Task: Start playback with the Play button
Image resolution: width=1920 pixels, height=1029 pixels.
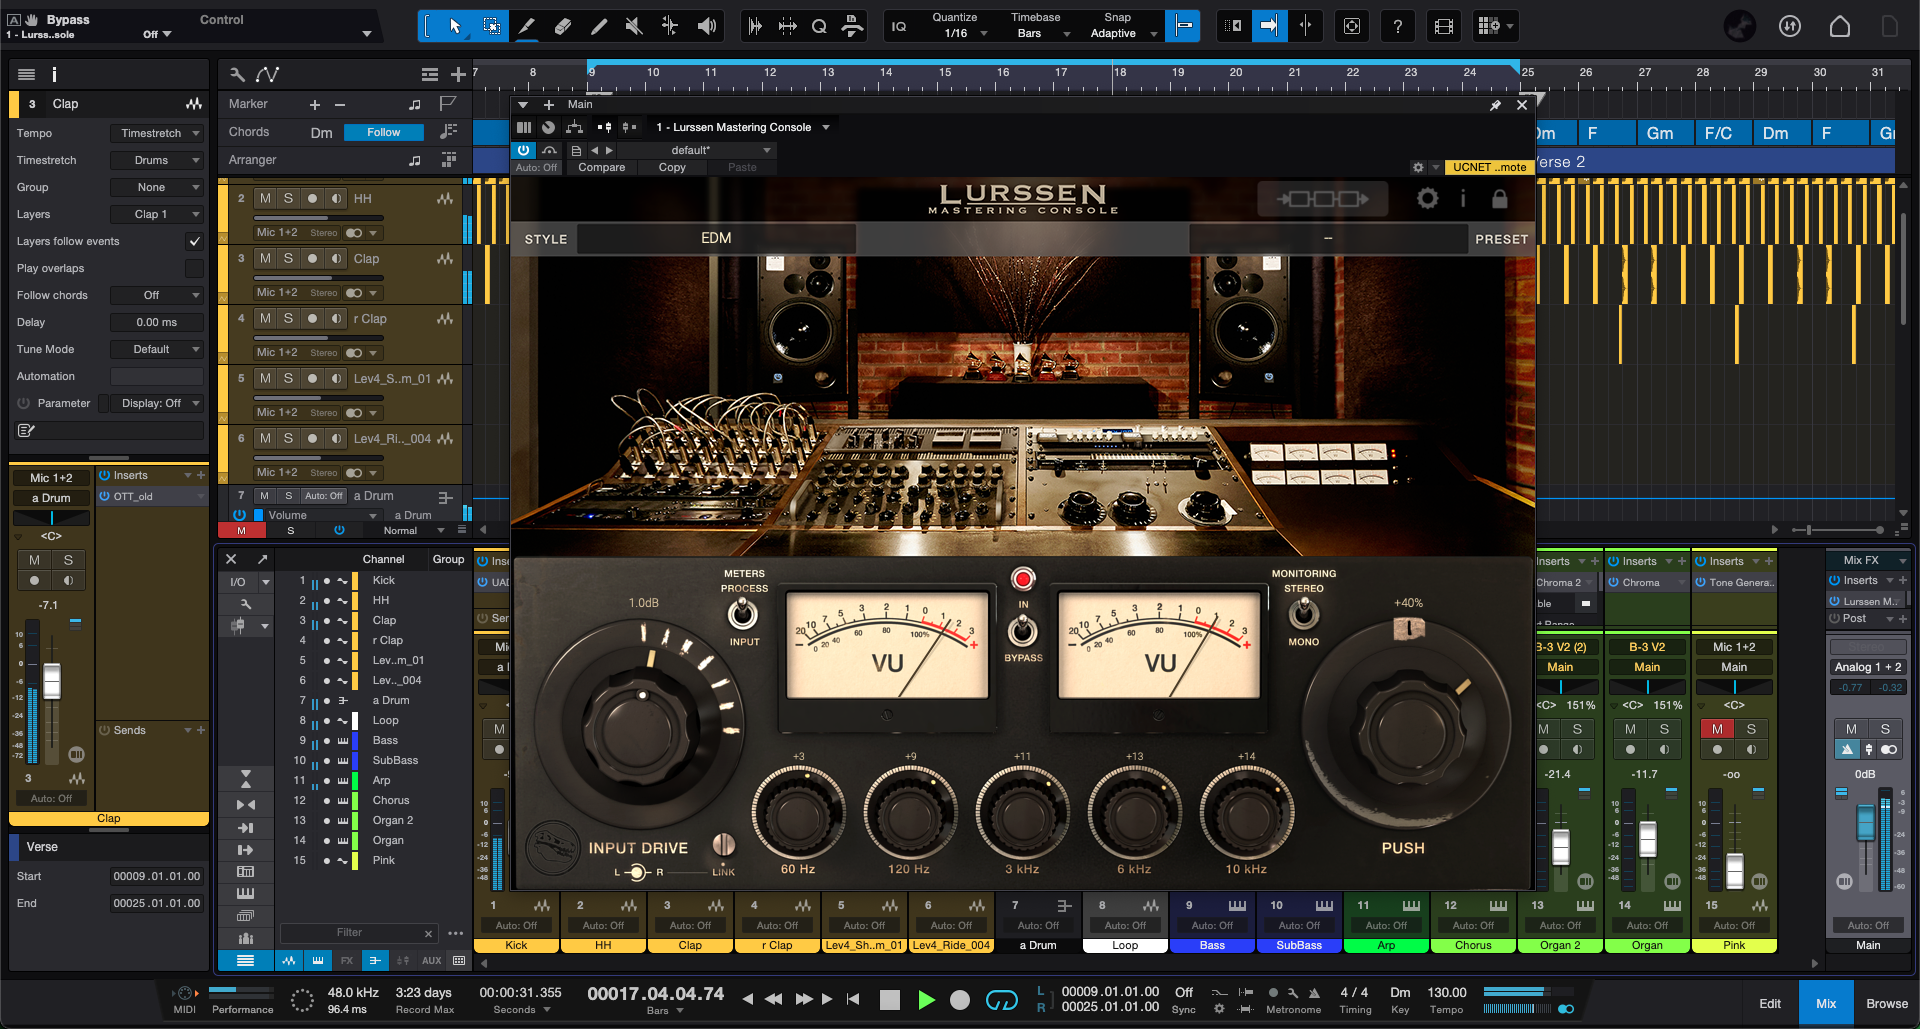Action: pyautogui.click(x=926, y=999)
